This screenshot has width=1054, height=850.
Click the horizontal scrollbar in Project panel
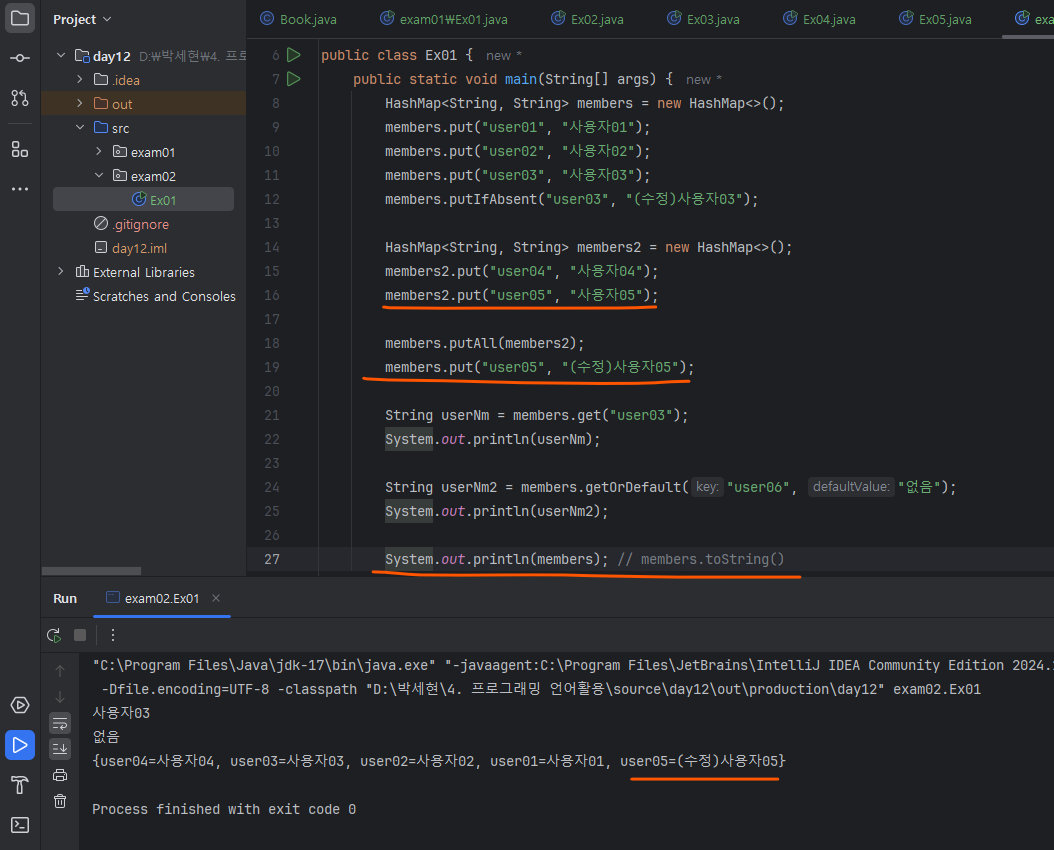pos(91,571)
